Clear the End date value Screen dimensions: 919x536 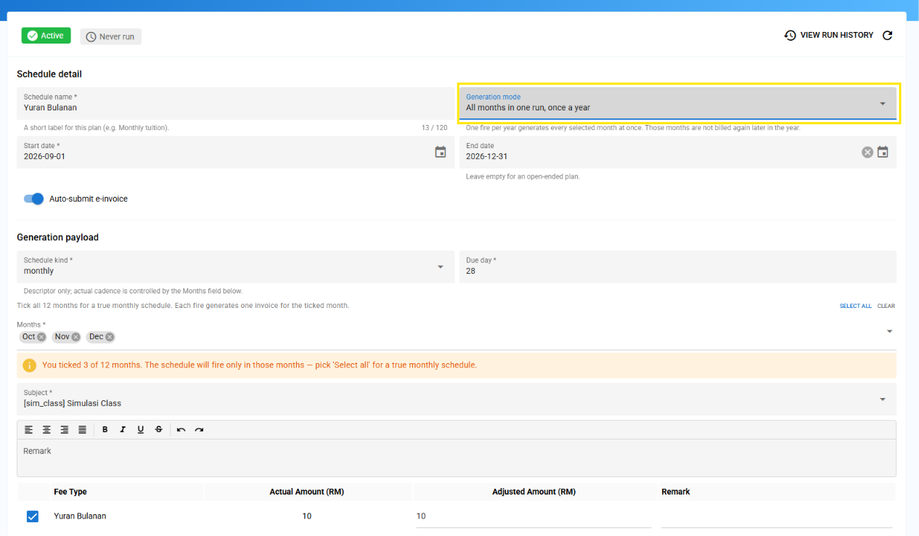867,152
